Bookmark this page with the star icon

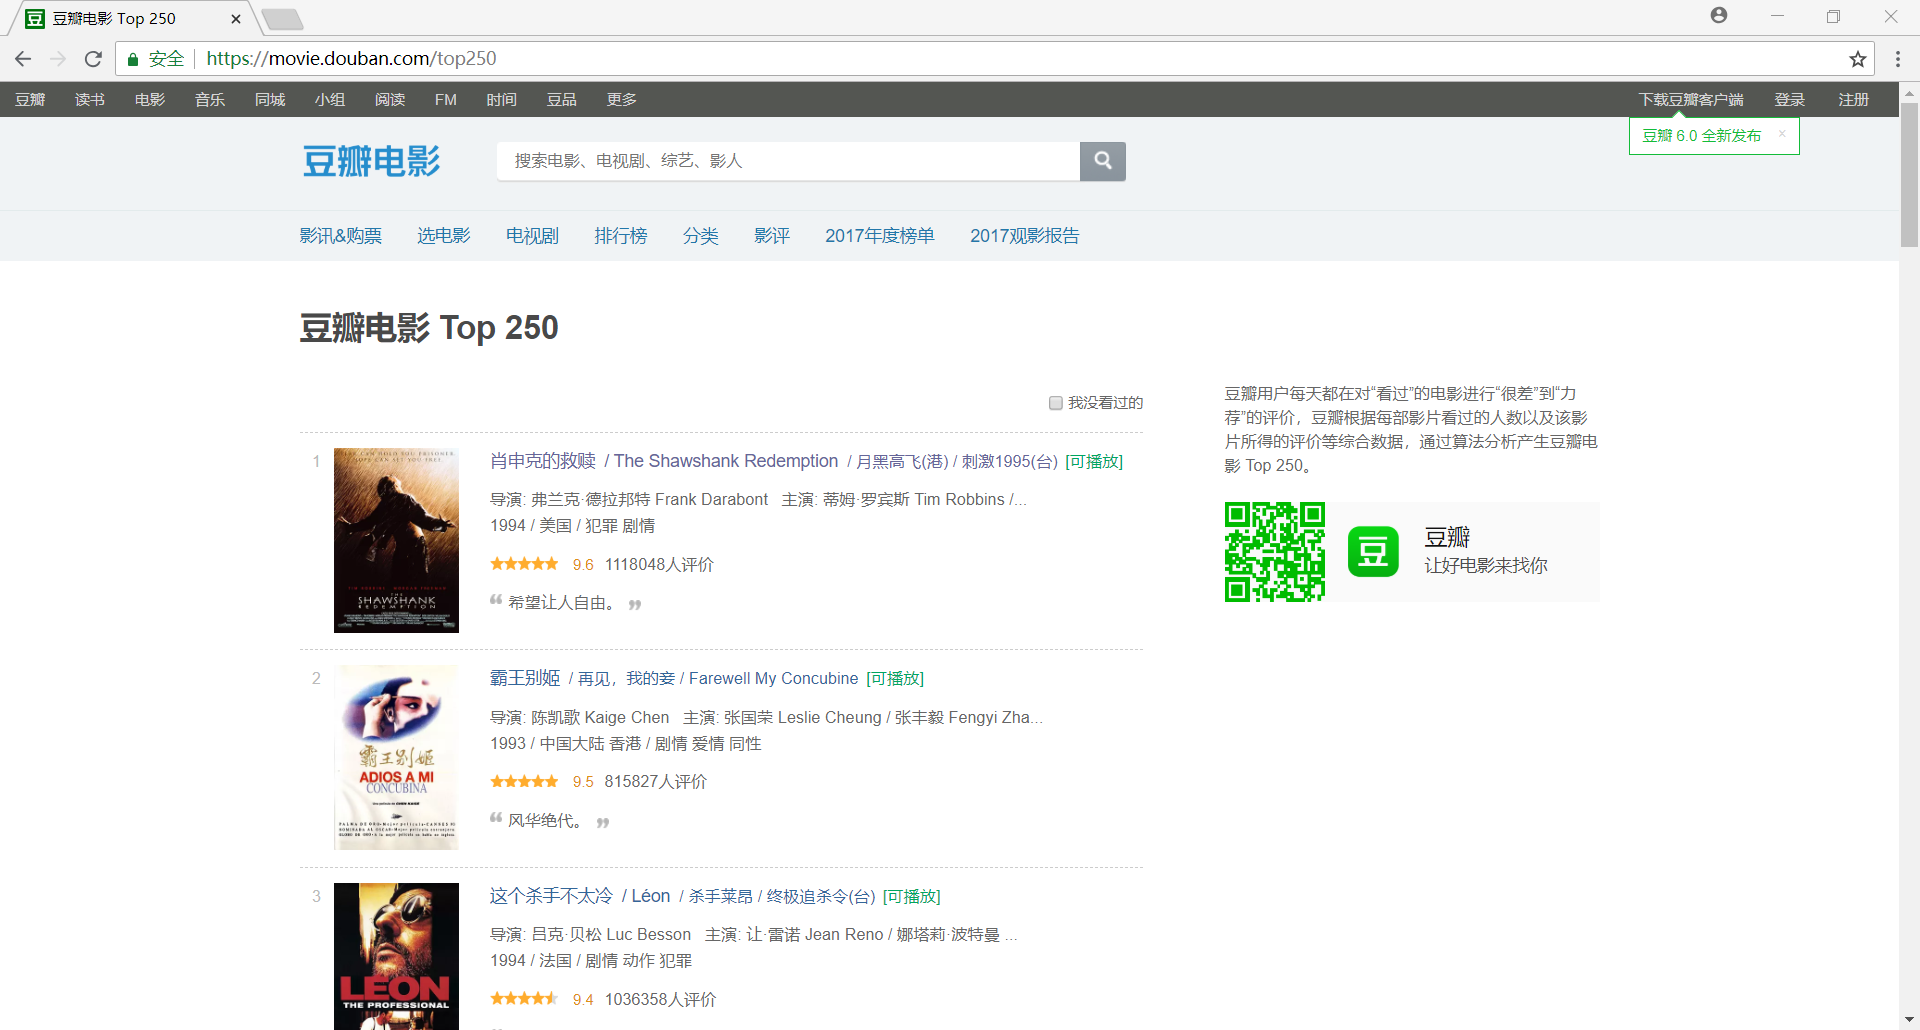[1858, 59]
